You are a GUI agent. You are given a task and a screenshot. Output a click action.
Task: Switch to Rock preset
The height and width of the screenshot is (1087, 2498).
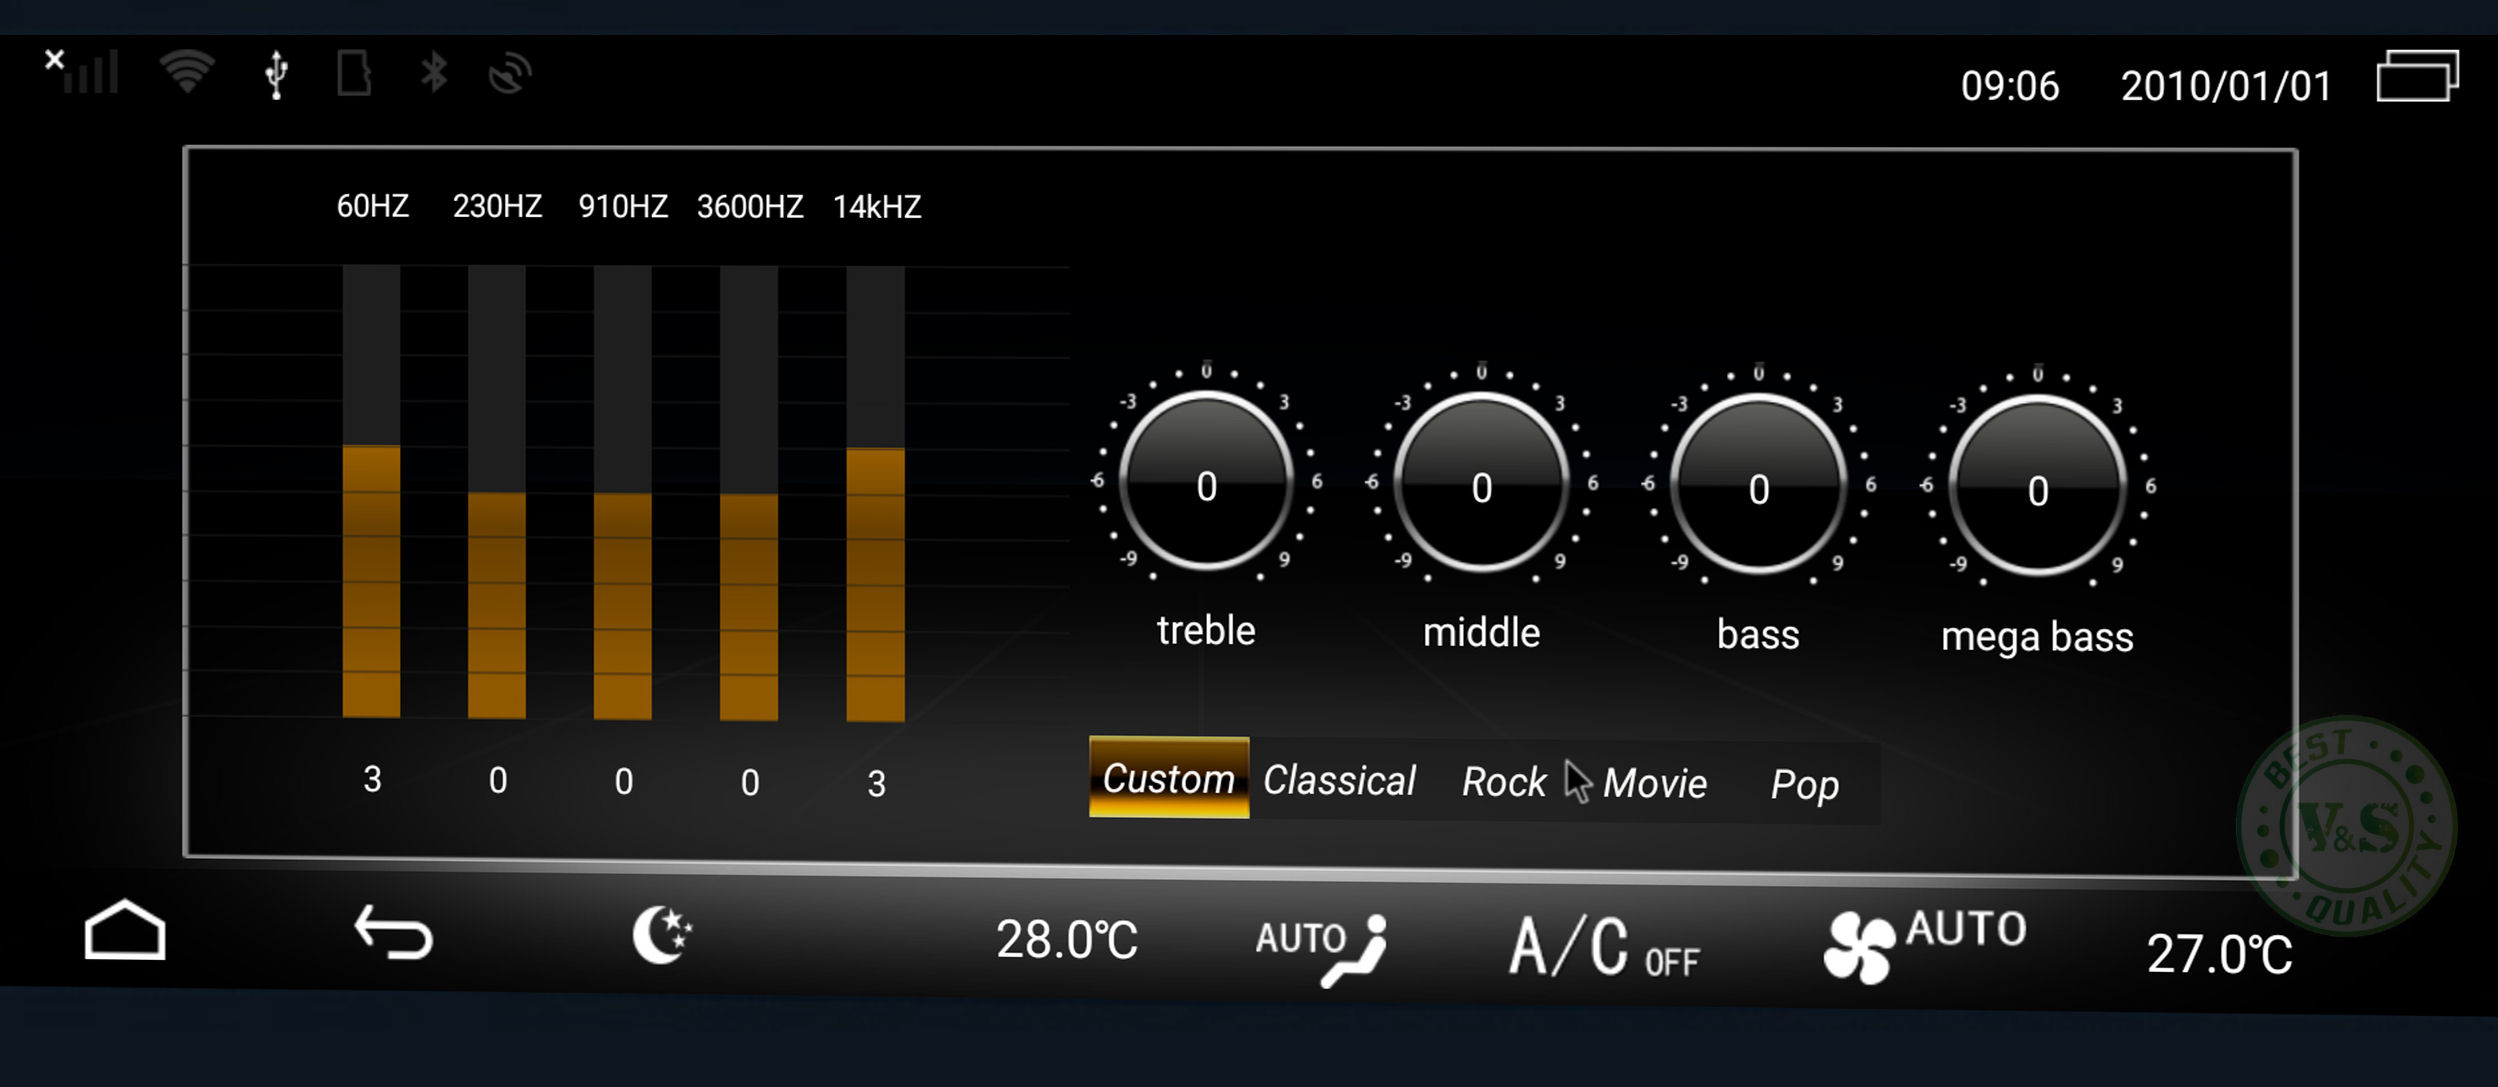click(1503, 782)
